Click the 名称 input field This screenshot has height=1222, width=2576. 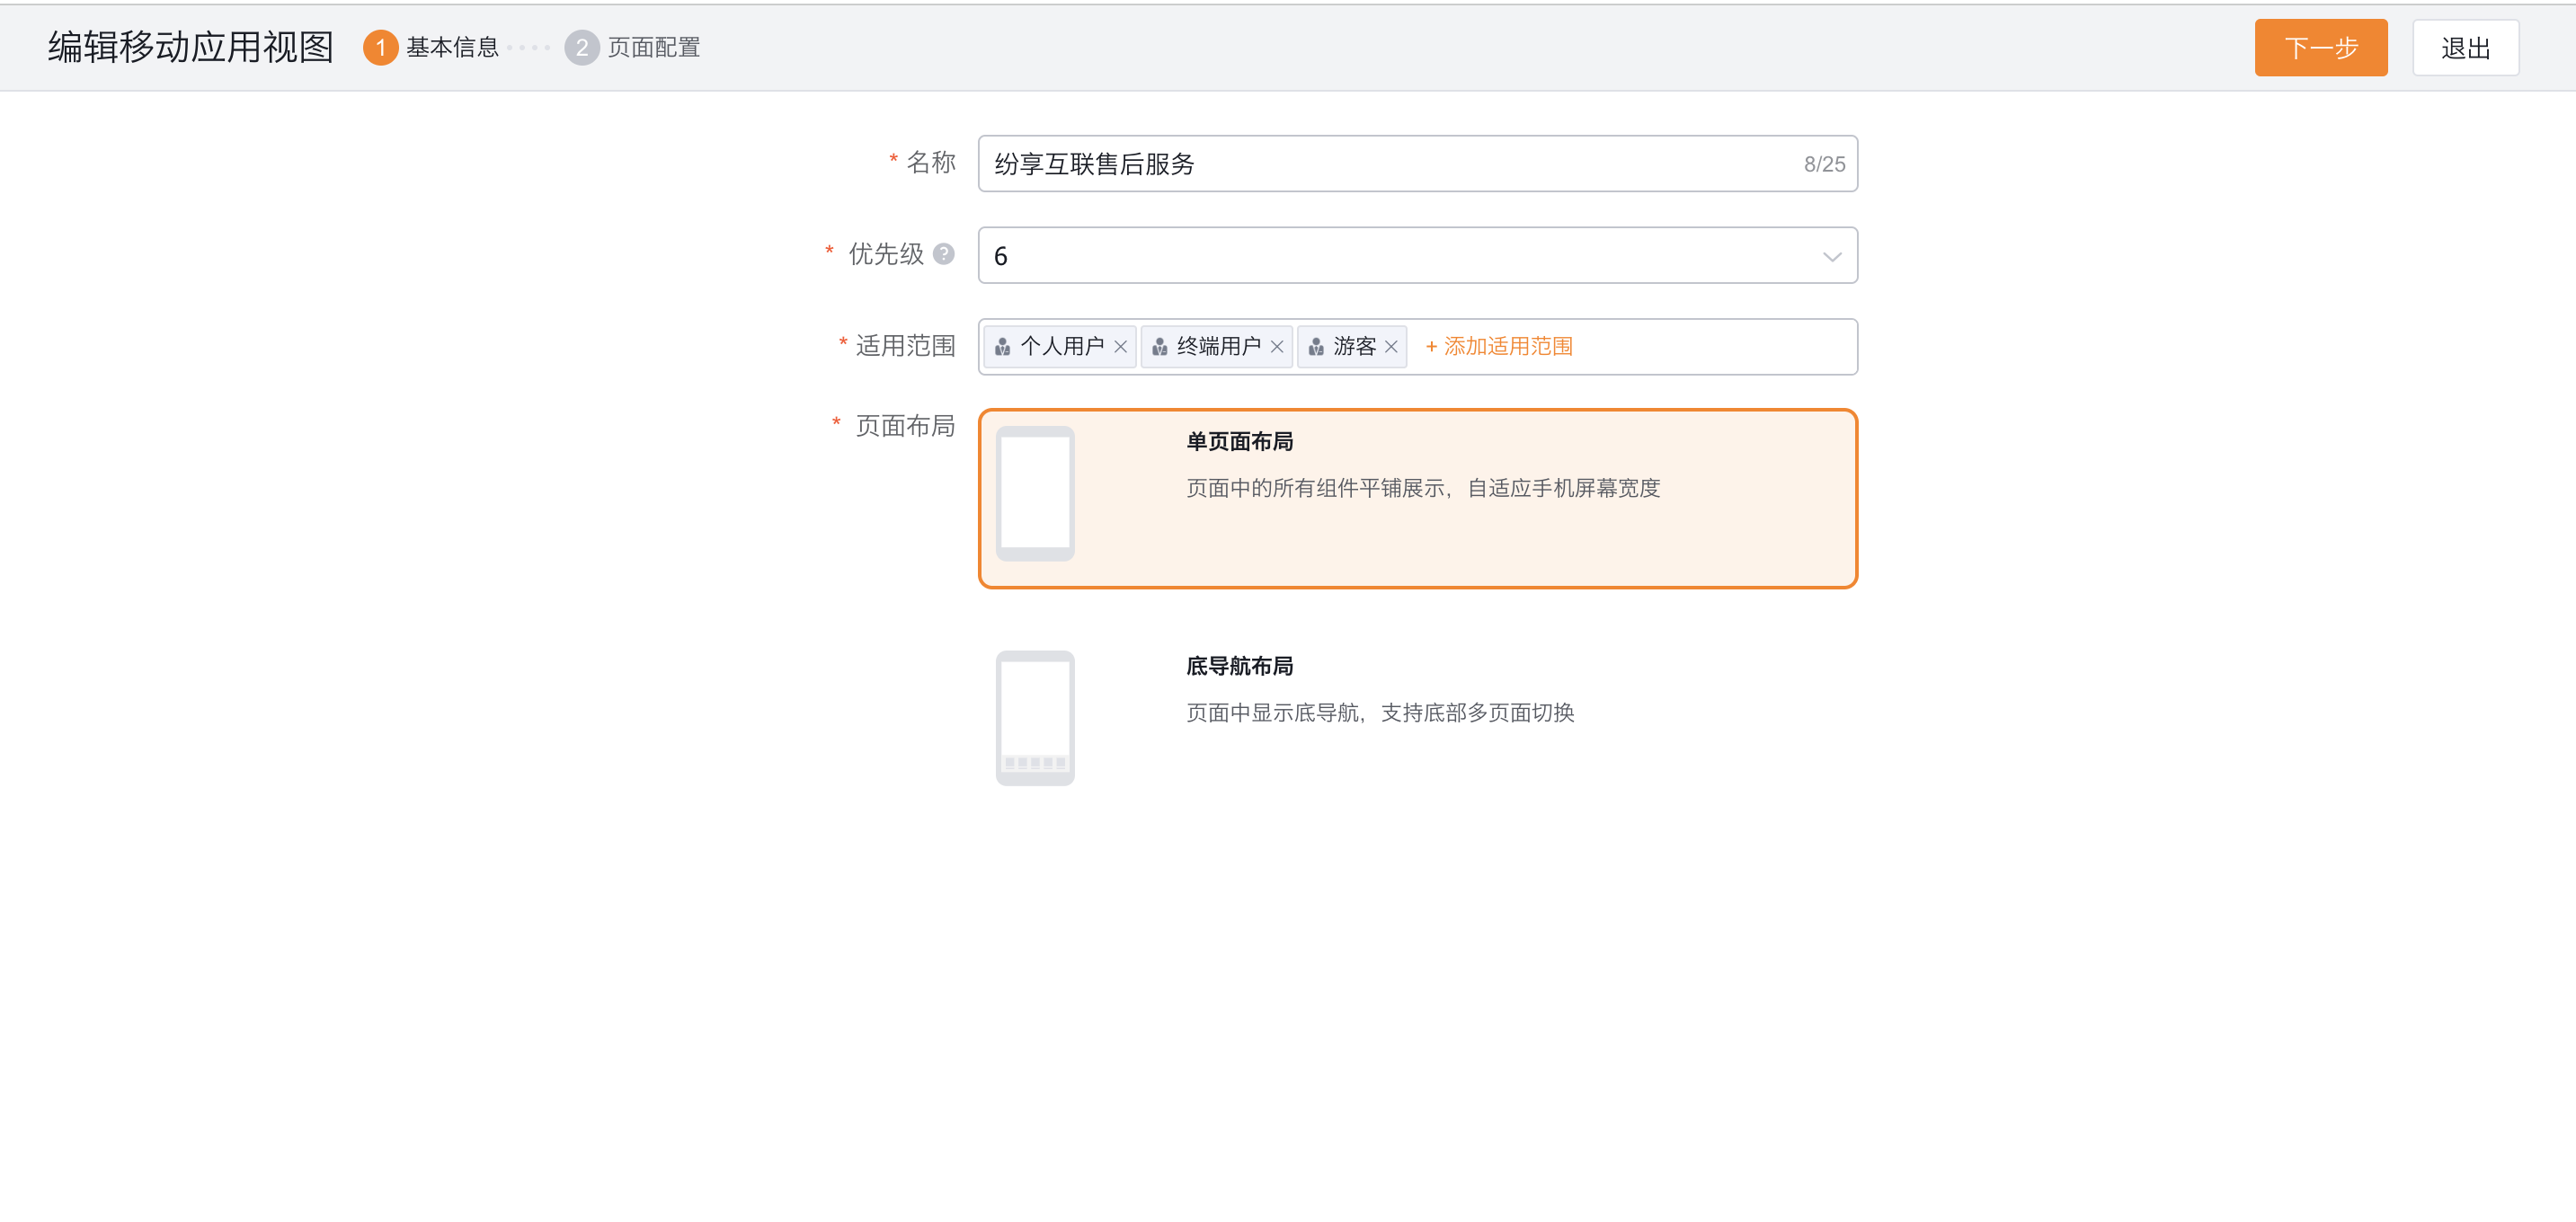point(1417,164)
